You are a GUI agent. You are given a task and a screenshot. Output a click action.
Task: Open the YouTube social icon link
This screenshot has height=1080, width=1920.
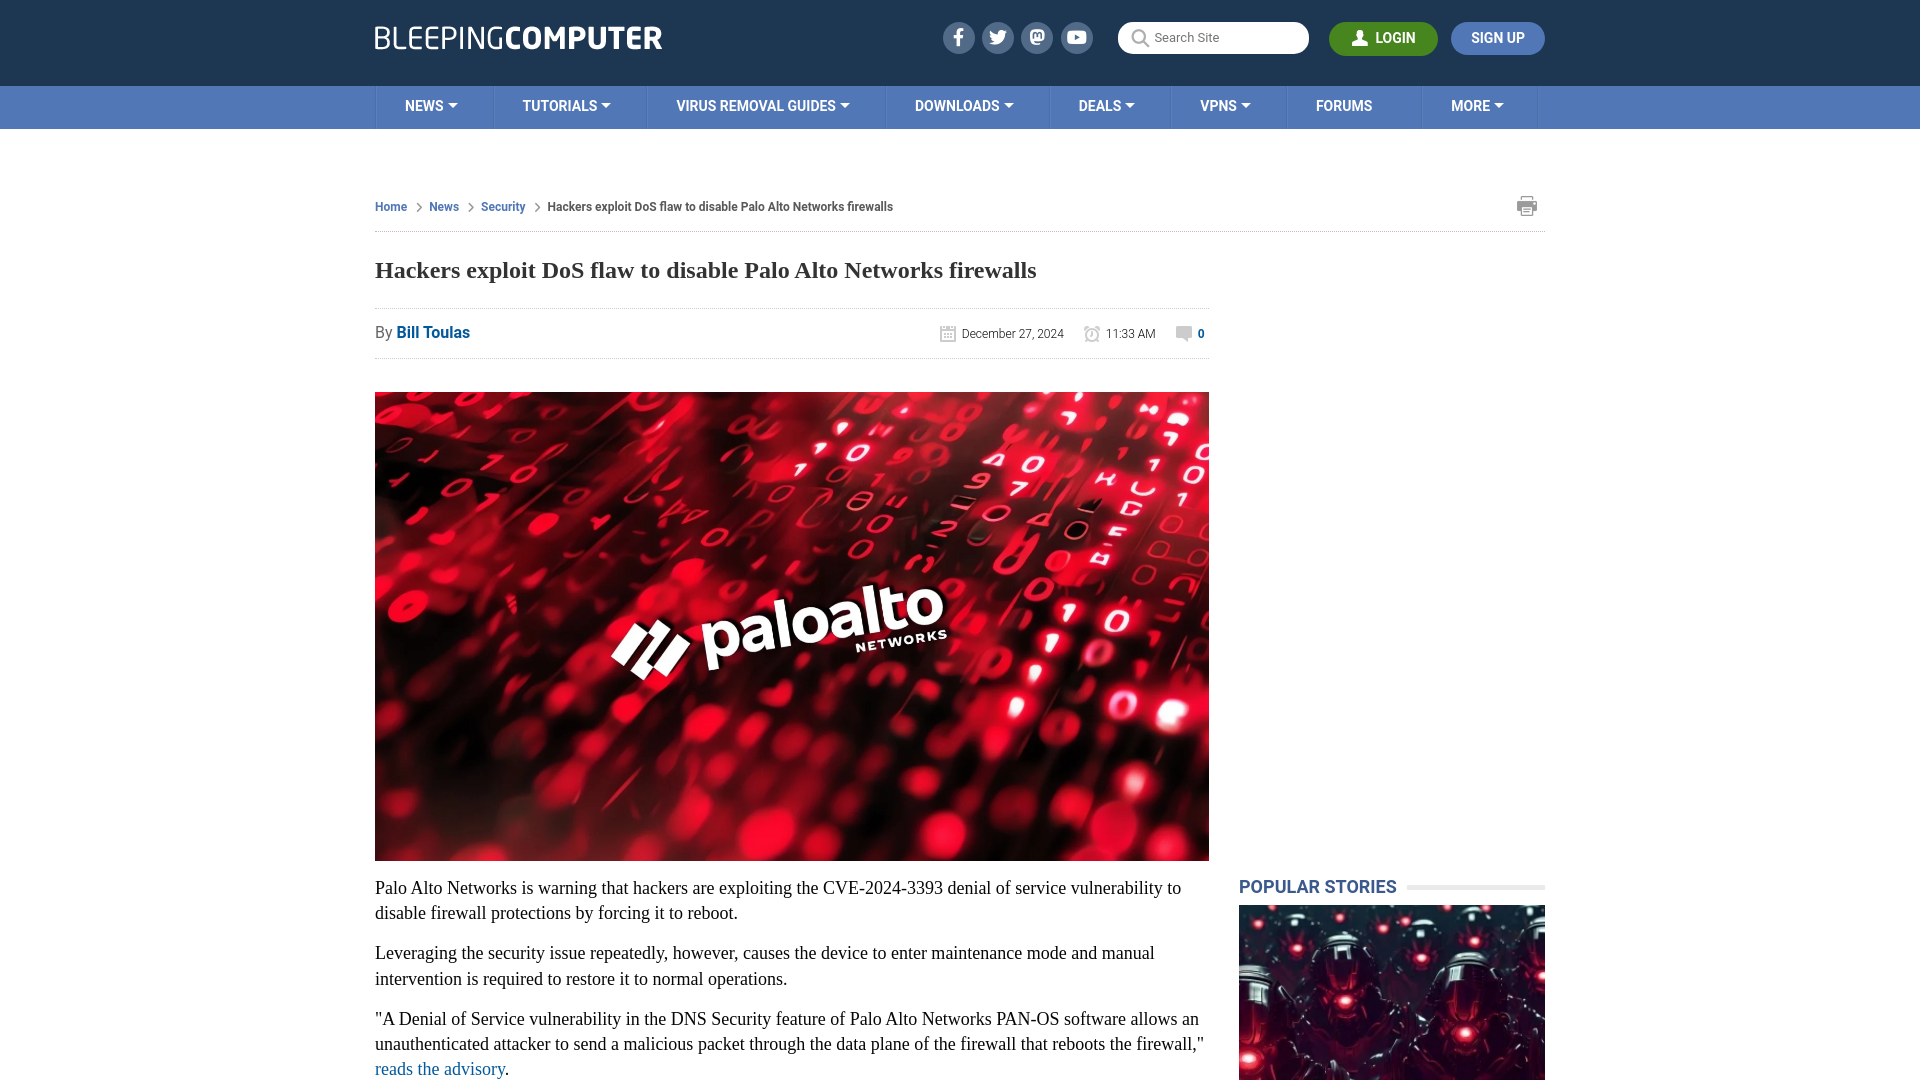pyautogui.click(x=1077, y=37)
